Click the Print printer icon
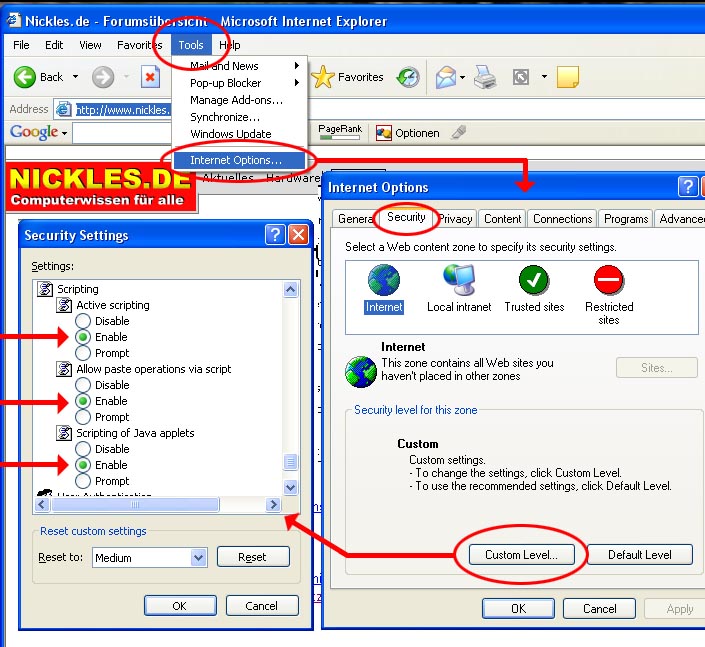 pyautogui.click(x=485, y=77)
